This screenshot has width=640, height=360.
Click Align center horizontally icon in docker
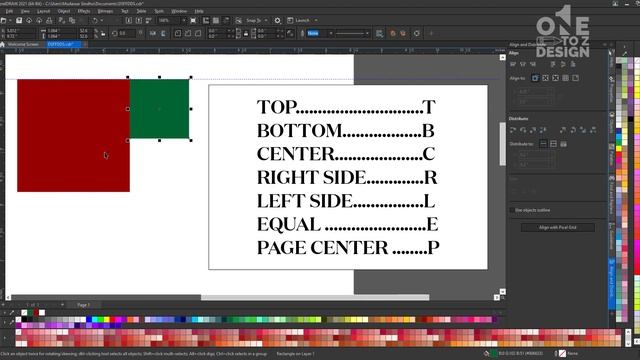pyautogui.click(x=523, y=64)
